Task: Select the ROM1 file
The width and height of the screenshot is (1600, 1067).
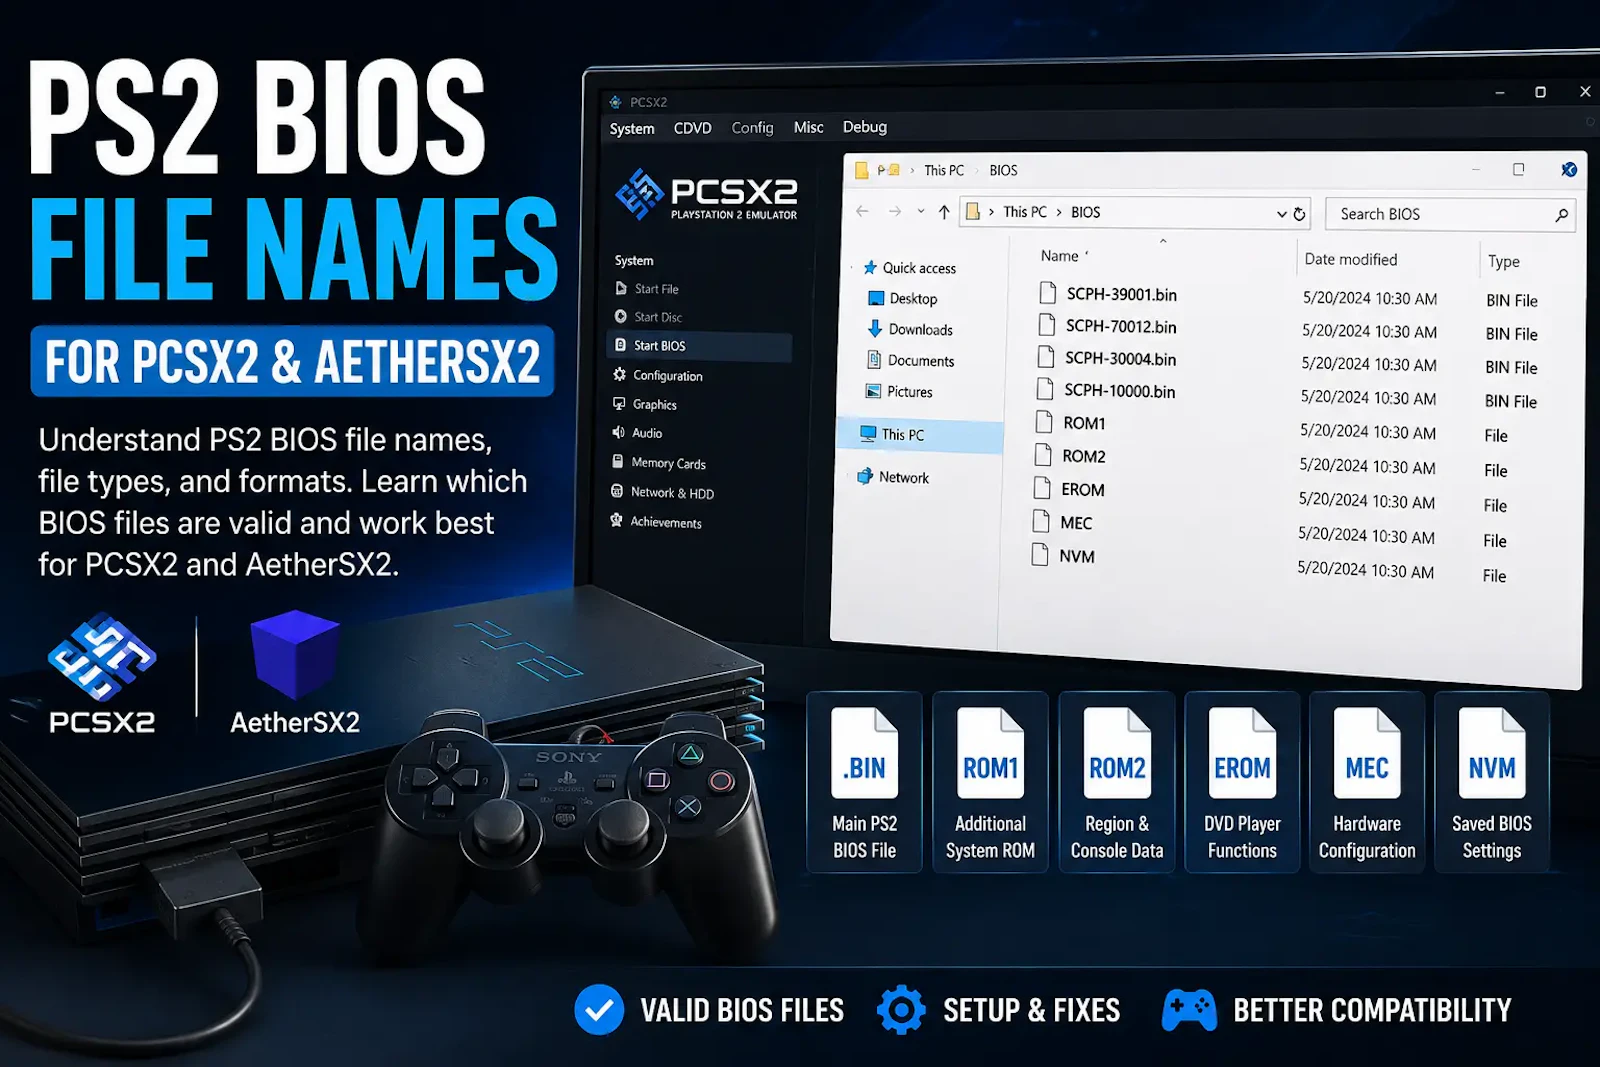Action: [1070, 423]
